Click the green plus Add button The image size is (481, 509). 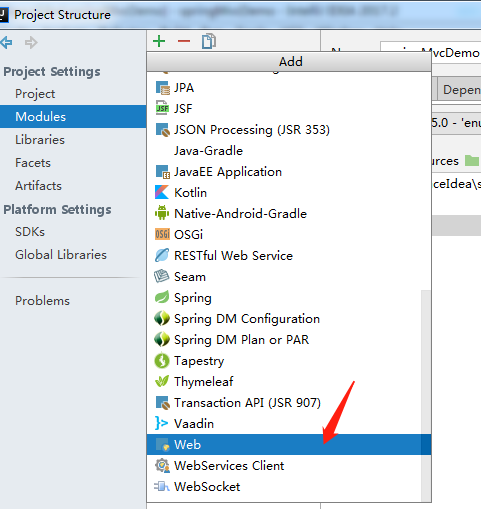(159, 41)
